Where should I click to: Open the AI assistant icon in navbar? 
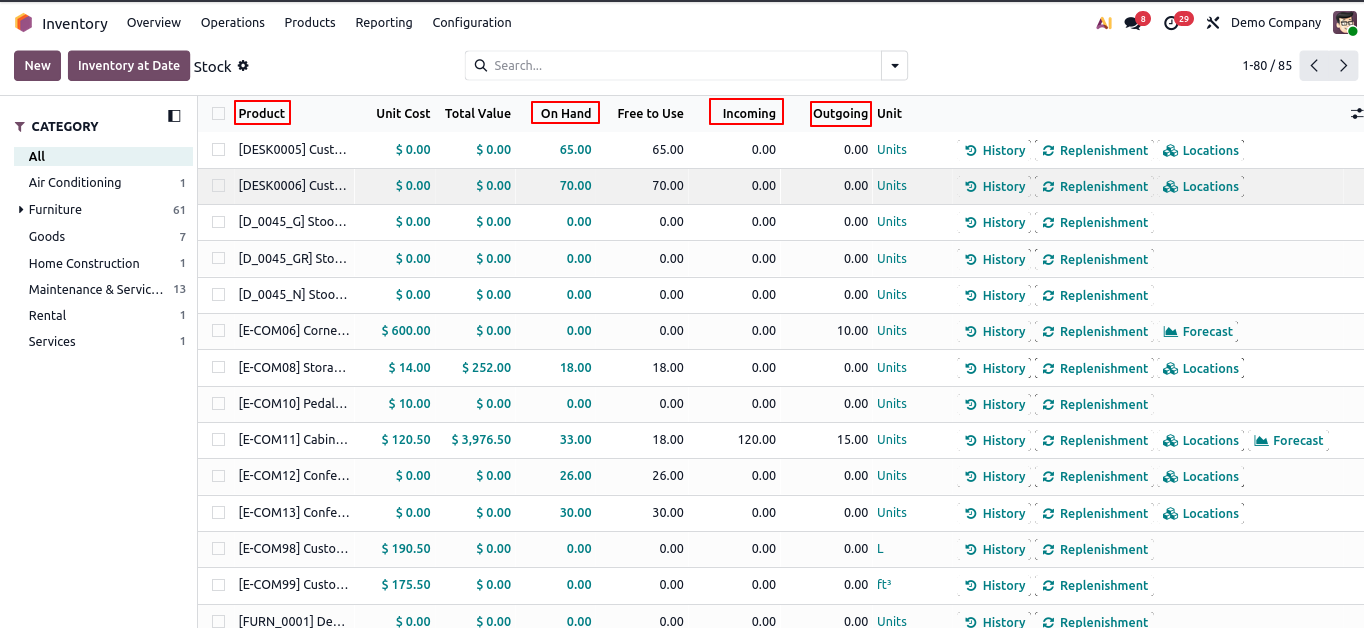click(x=1104, y=23)
